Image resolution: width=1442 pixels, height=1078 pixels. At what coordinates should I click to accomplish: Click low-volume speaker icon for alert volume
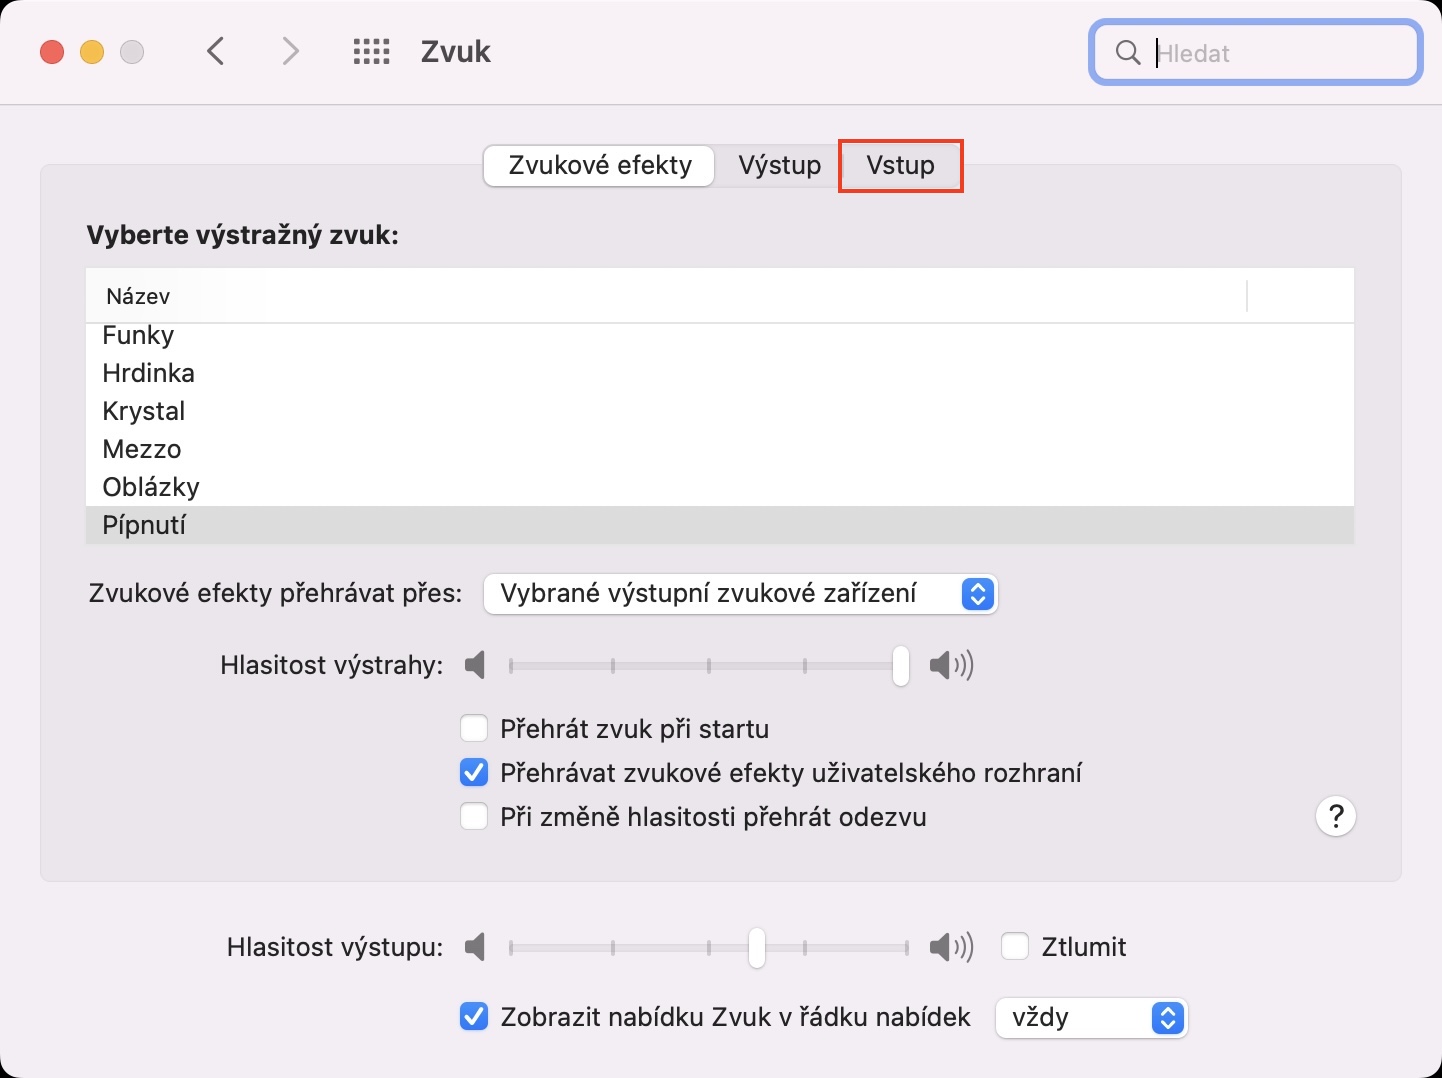476,665
